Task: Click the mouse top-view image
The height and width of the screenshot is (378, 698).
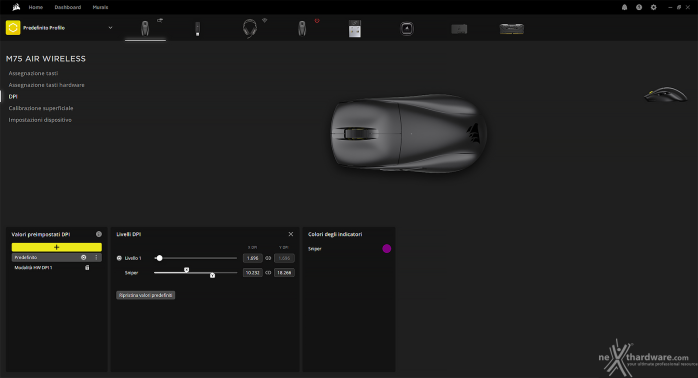Action: (409, 133)
